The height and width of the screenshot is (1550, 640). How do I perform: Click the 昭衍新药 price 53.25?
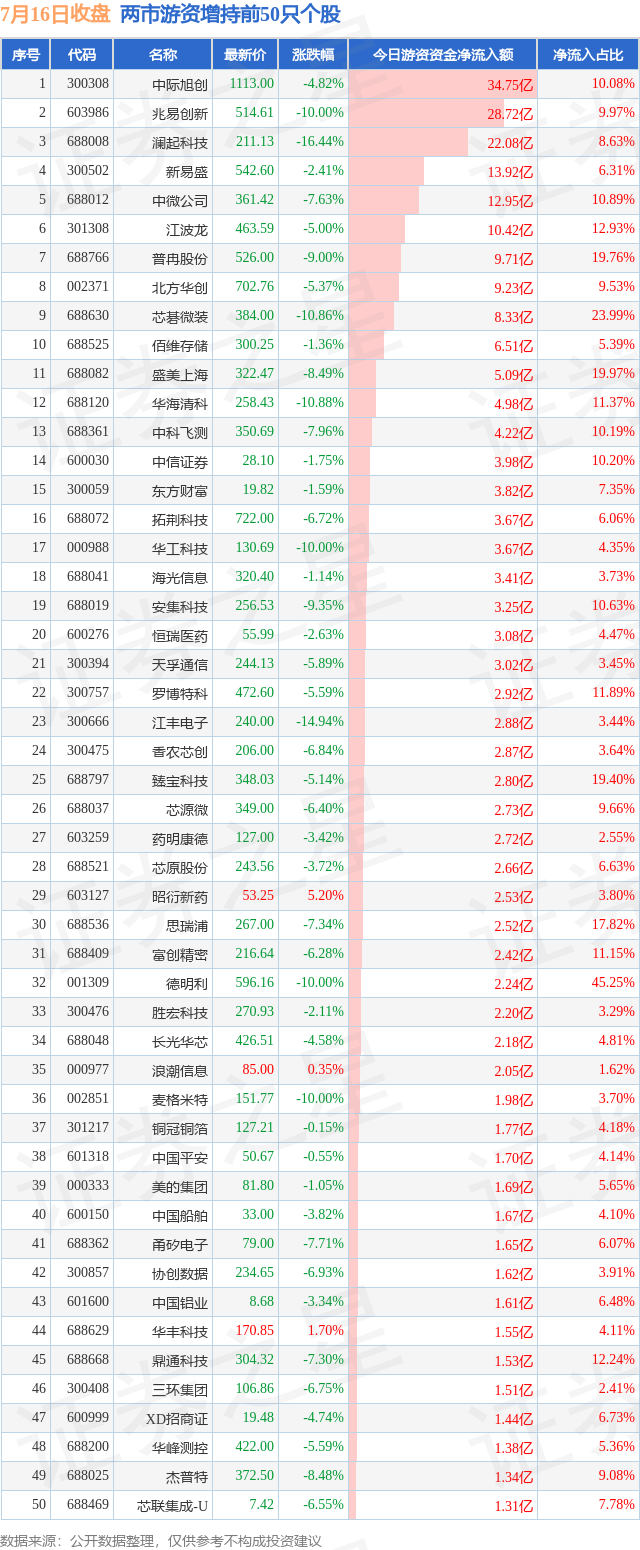258,896
